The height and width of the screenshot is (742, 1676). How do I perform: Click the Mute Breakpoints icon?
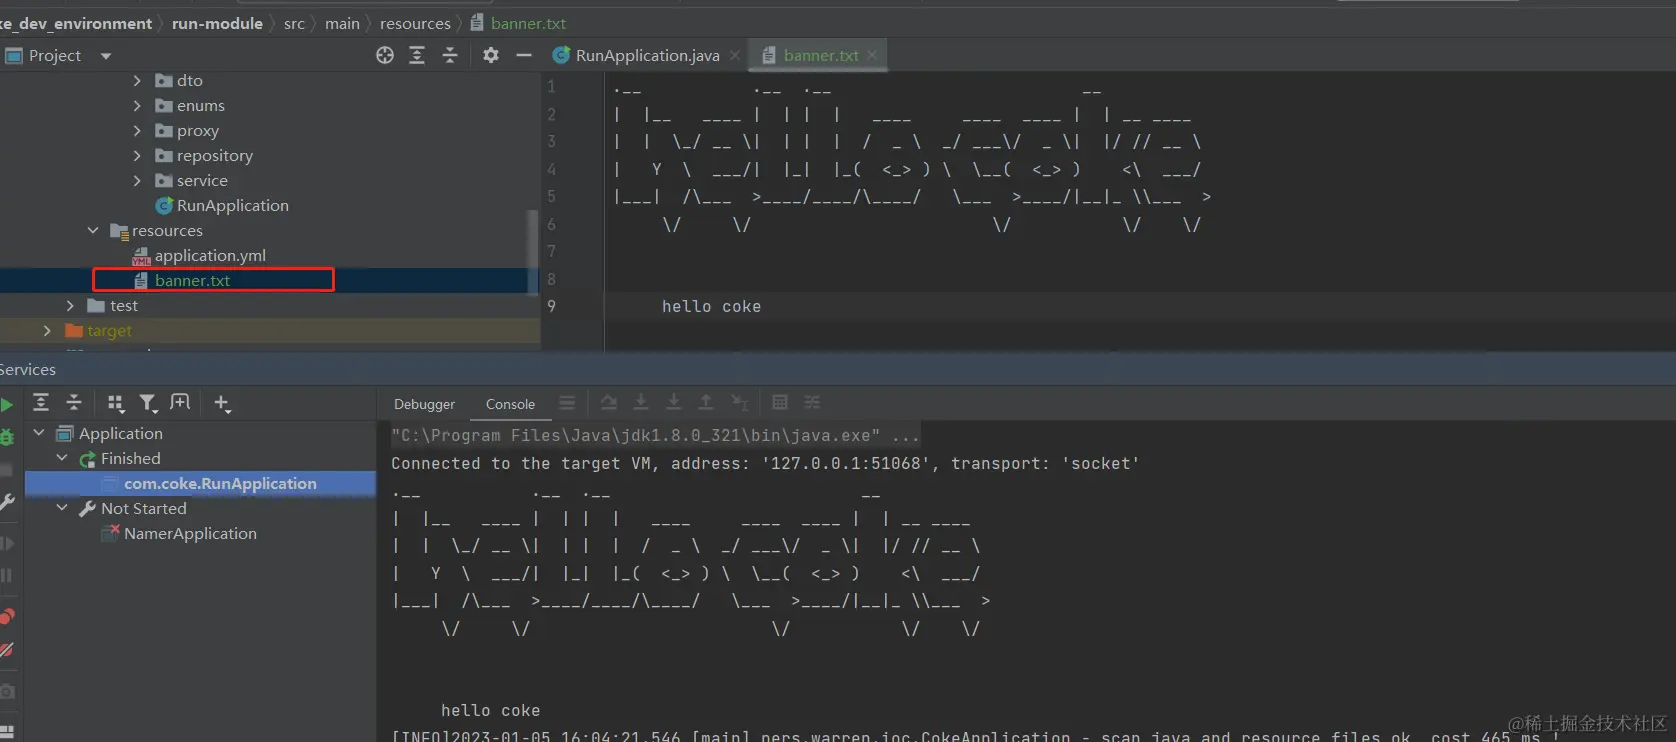(x=7, y=650)
